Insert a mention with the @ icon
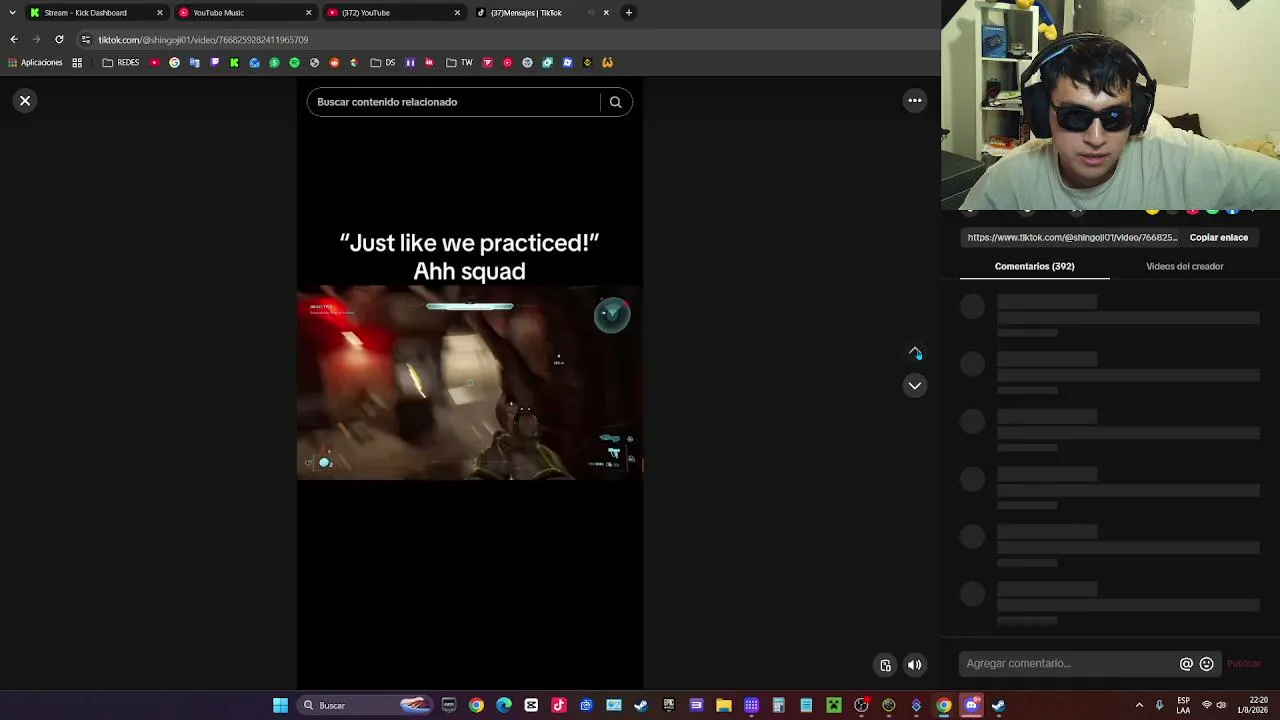1280x720 pixels. tap(1186, 664)
